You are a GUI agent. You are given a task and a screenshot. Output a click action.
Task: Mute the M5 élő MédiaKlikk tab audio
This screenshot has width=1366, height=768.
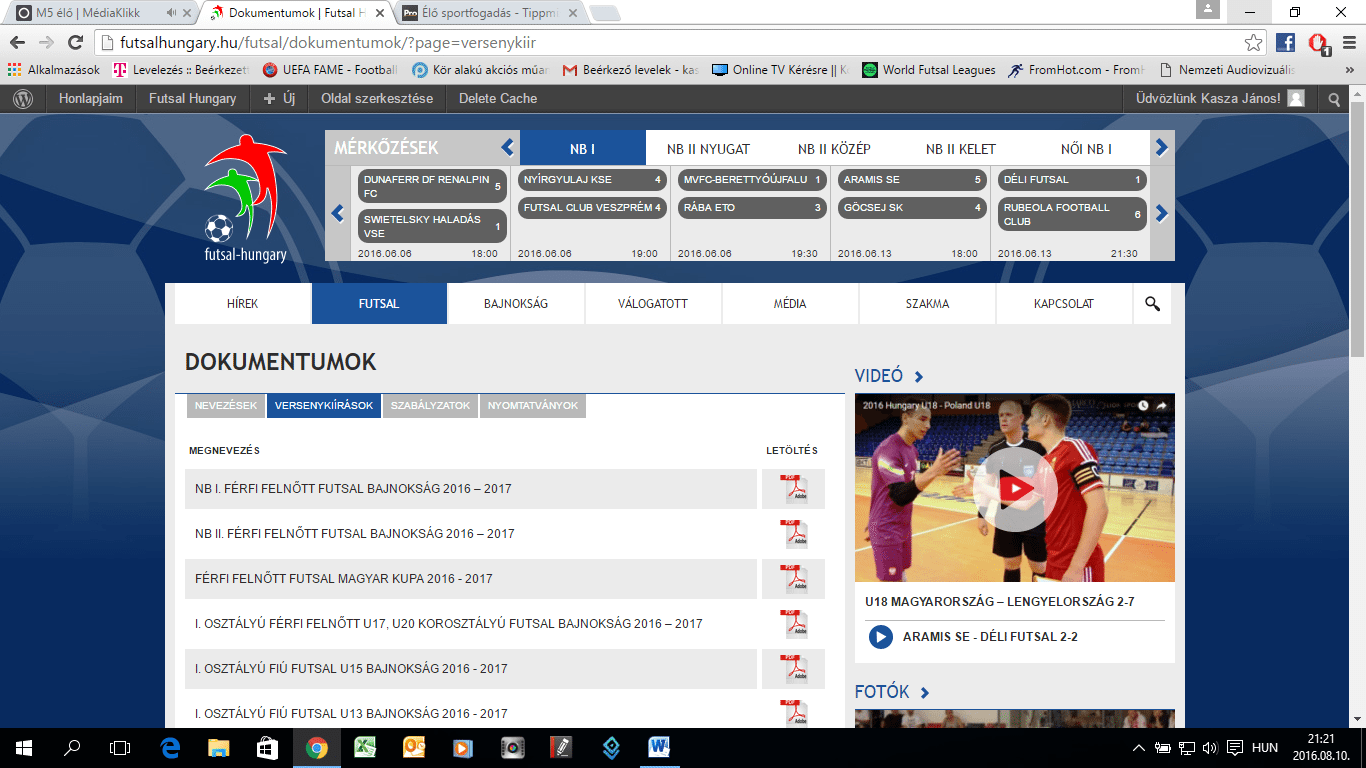coord(172,13)
